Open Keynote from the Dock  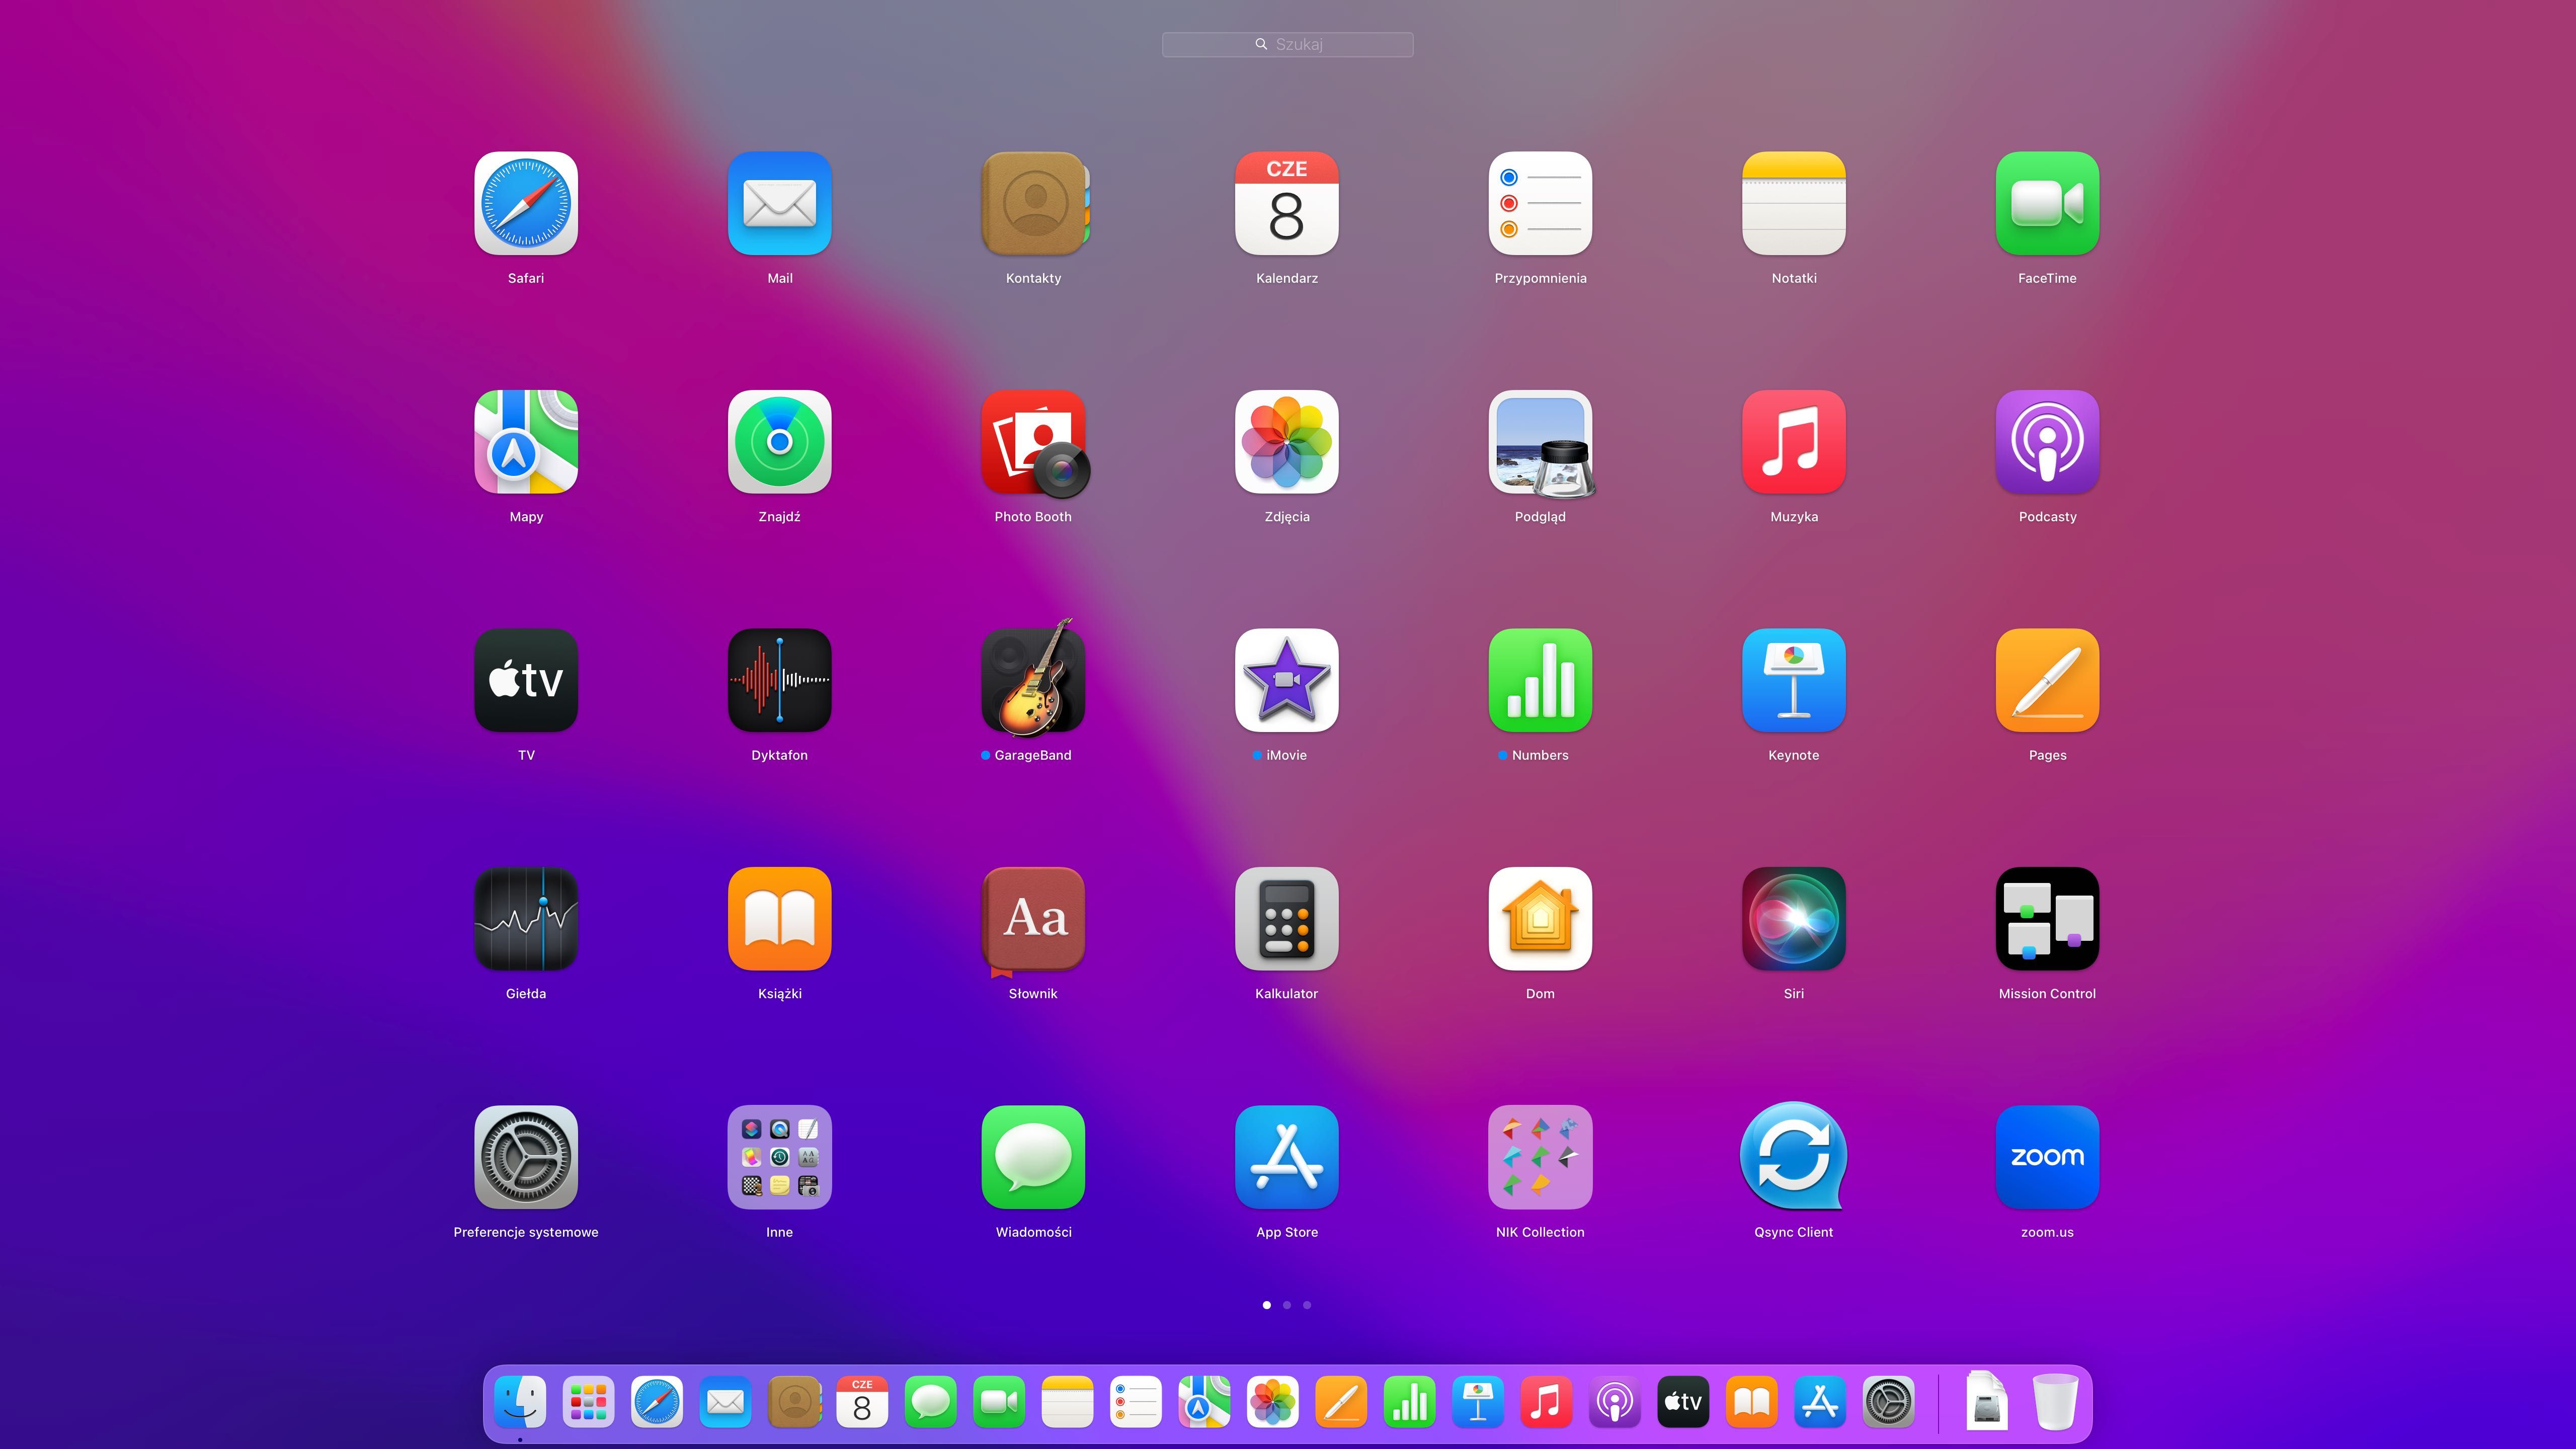coord(1478,1402)
